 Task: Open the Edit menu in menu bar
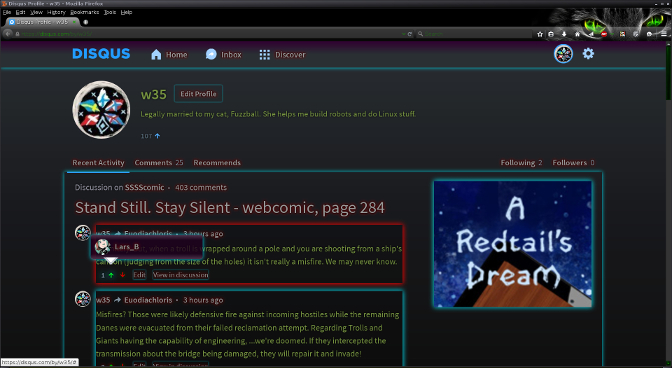tap(20, 12)
